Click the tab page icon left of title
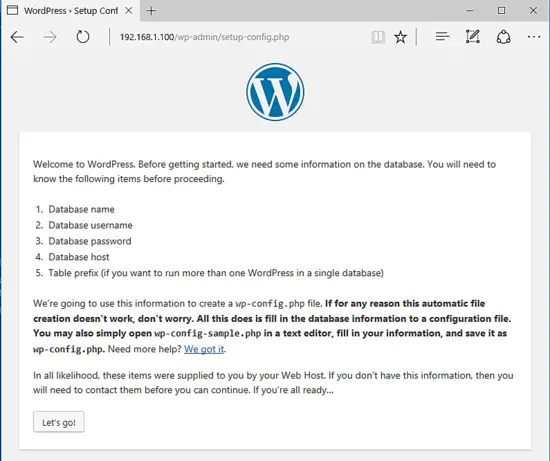Image resolution: width=550 pixels, height=461 pixels. pyautogui.click(x=13, y=10)
